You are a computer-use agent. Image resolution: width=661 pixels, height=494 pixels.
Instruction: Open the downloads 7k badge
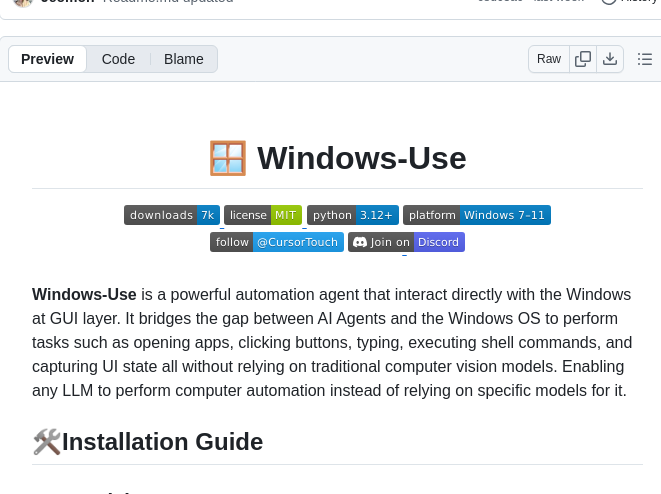point(172,215)
